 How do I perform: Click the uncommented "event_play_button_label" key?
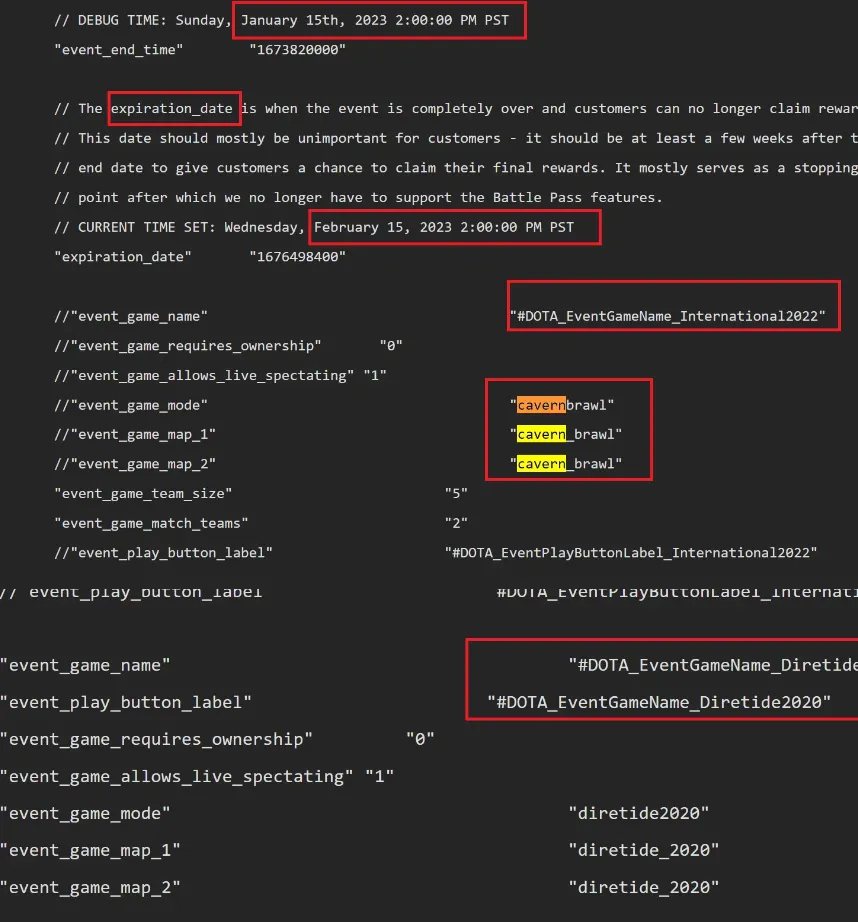pos(126,703)
